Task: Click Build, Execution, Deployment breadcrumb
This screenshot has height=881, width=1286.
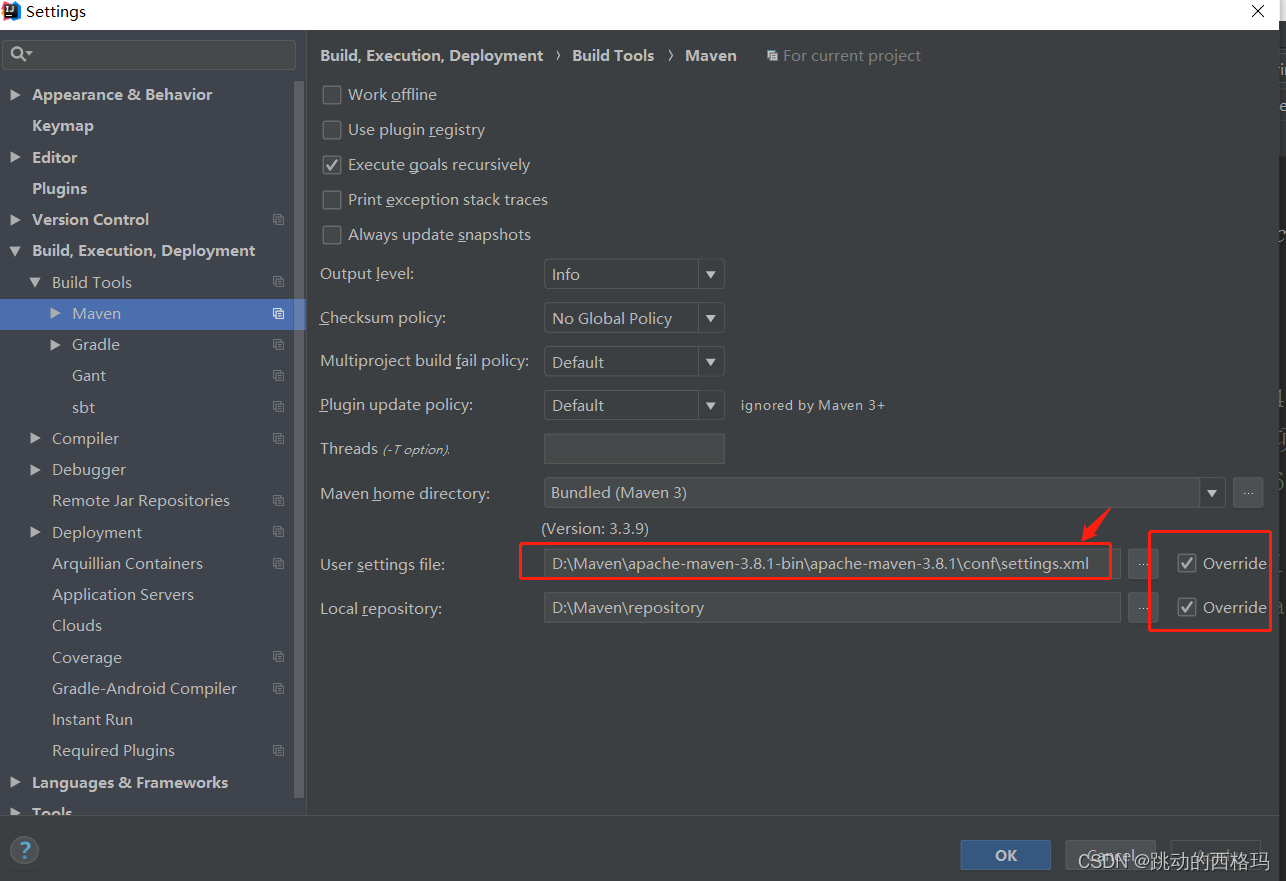Action: point(432,56)
